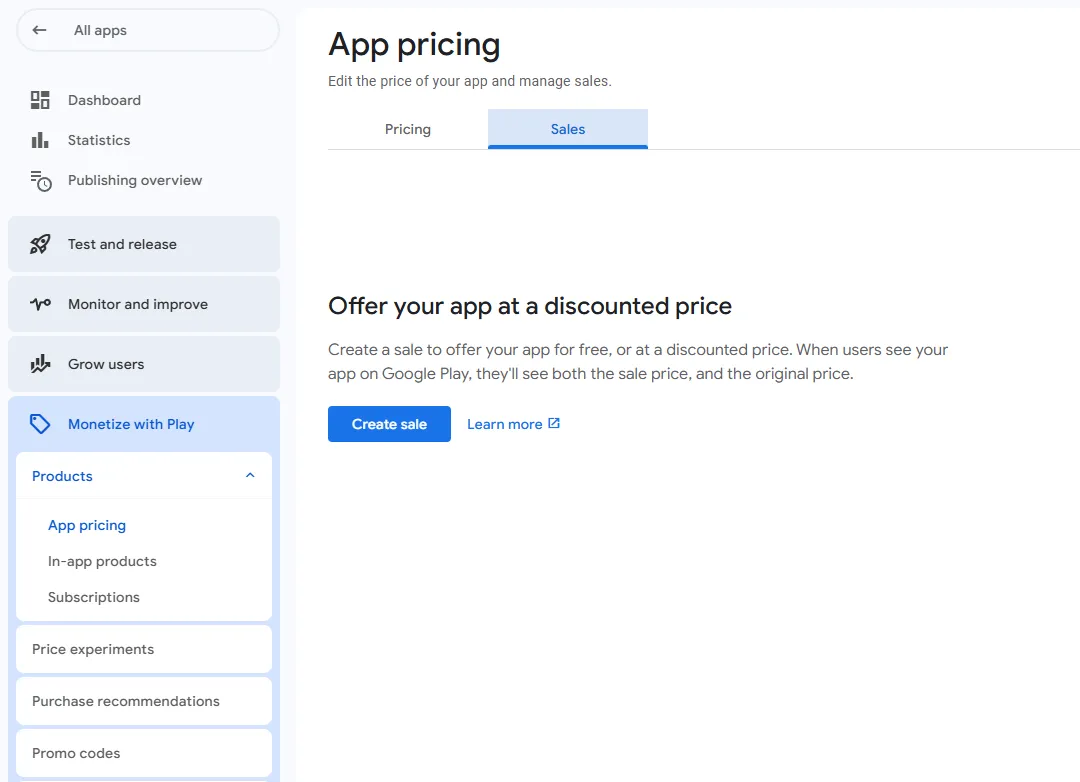The width and height of the screenshot is (1080, 782).
Task: Open the Learn more link
Action: tap(505, 424)
